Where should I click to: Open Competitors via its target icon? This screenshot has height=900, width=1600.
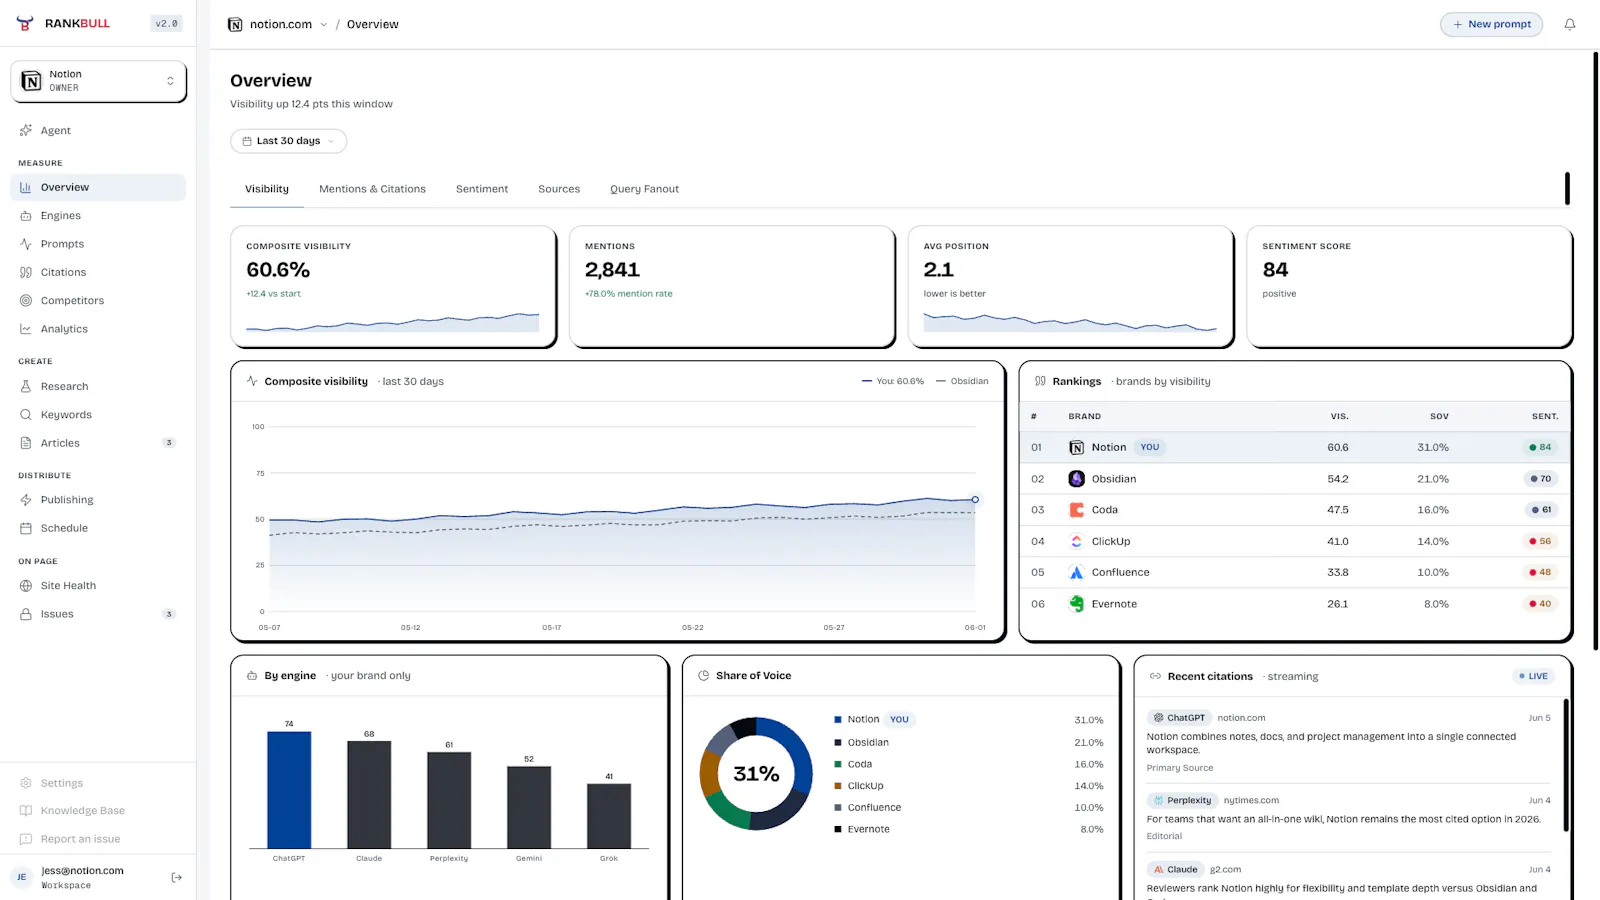pyautogui.click(x=26, y=300)
